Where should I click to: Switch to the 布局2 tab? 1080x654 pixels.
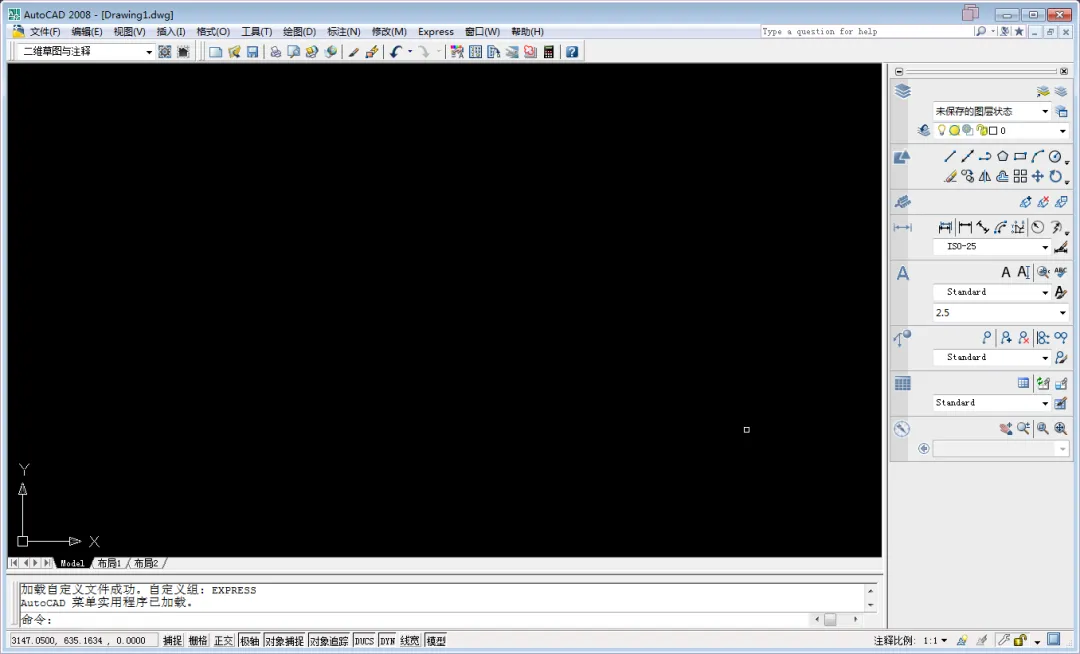click(x=146, y=563)
